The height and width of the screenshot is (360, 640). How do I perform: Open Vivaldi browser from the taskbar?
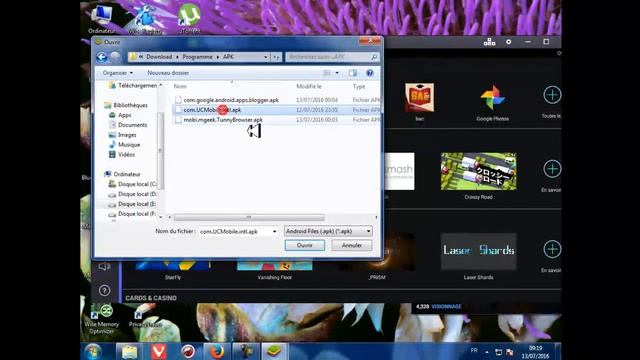158,351
